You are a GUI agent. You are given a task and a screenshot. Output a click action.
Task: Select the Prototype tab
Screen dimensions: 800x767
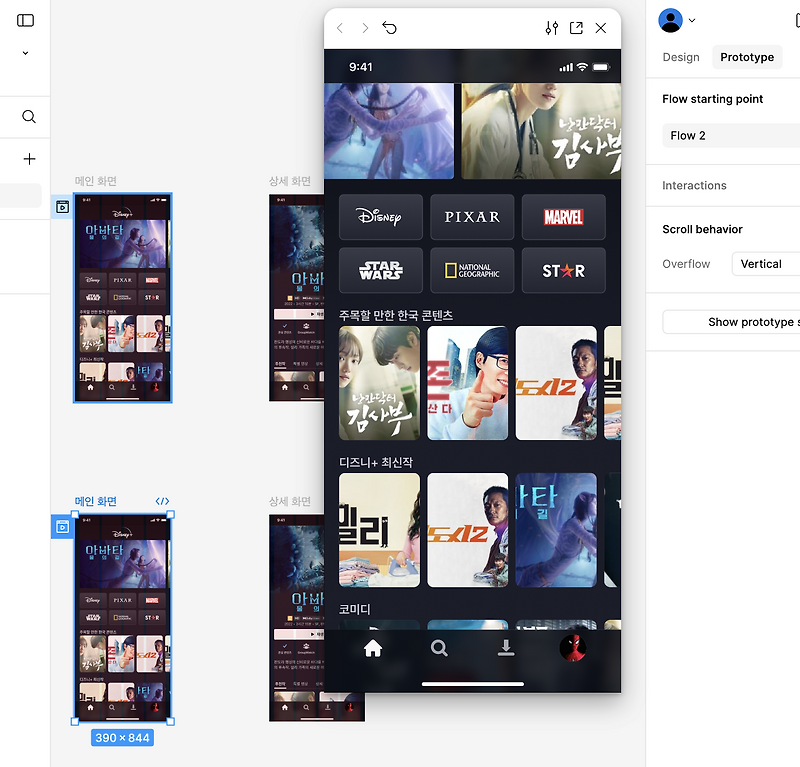[x=747, y=57]
